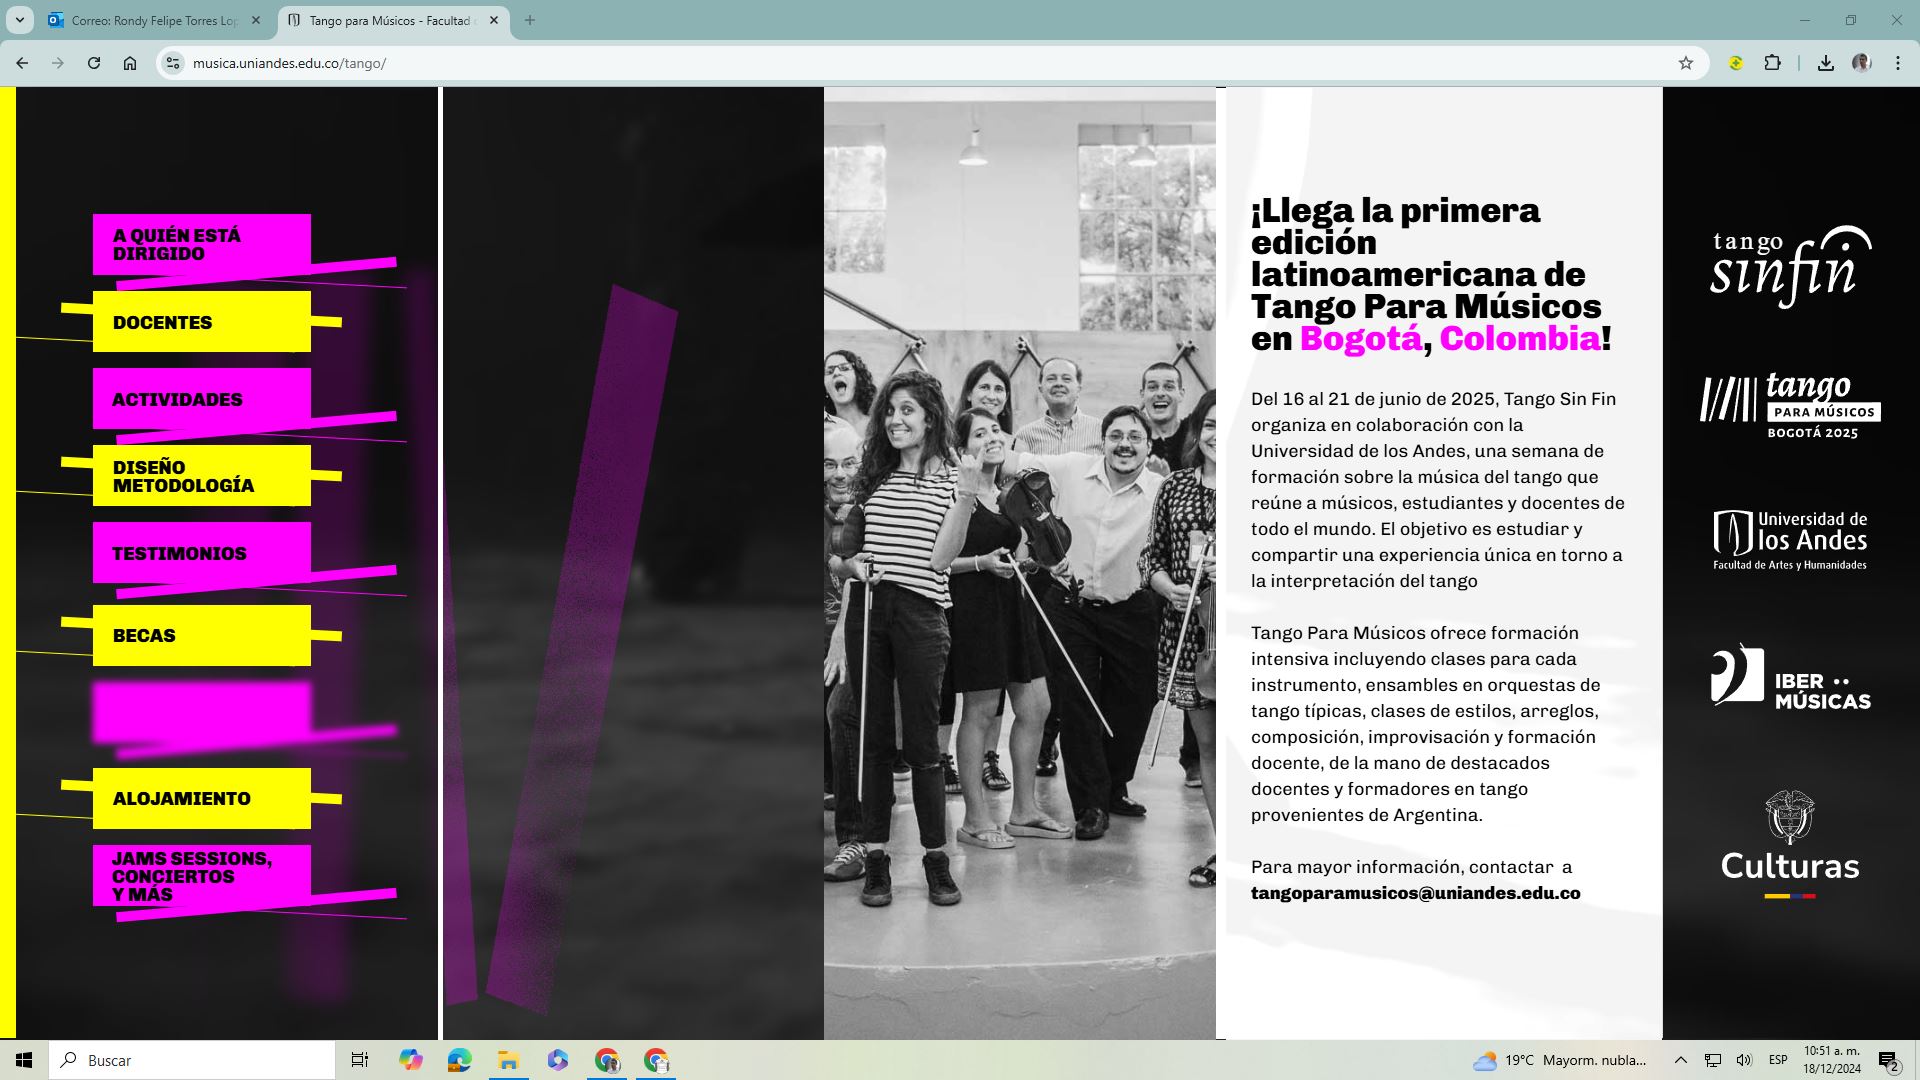1920x1080 pixels.
Task: Open the Chrome three-dot menu
Action: (x=1897, y=62)
